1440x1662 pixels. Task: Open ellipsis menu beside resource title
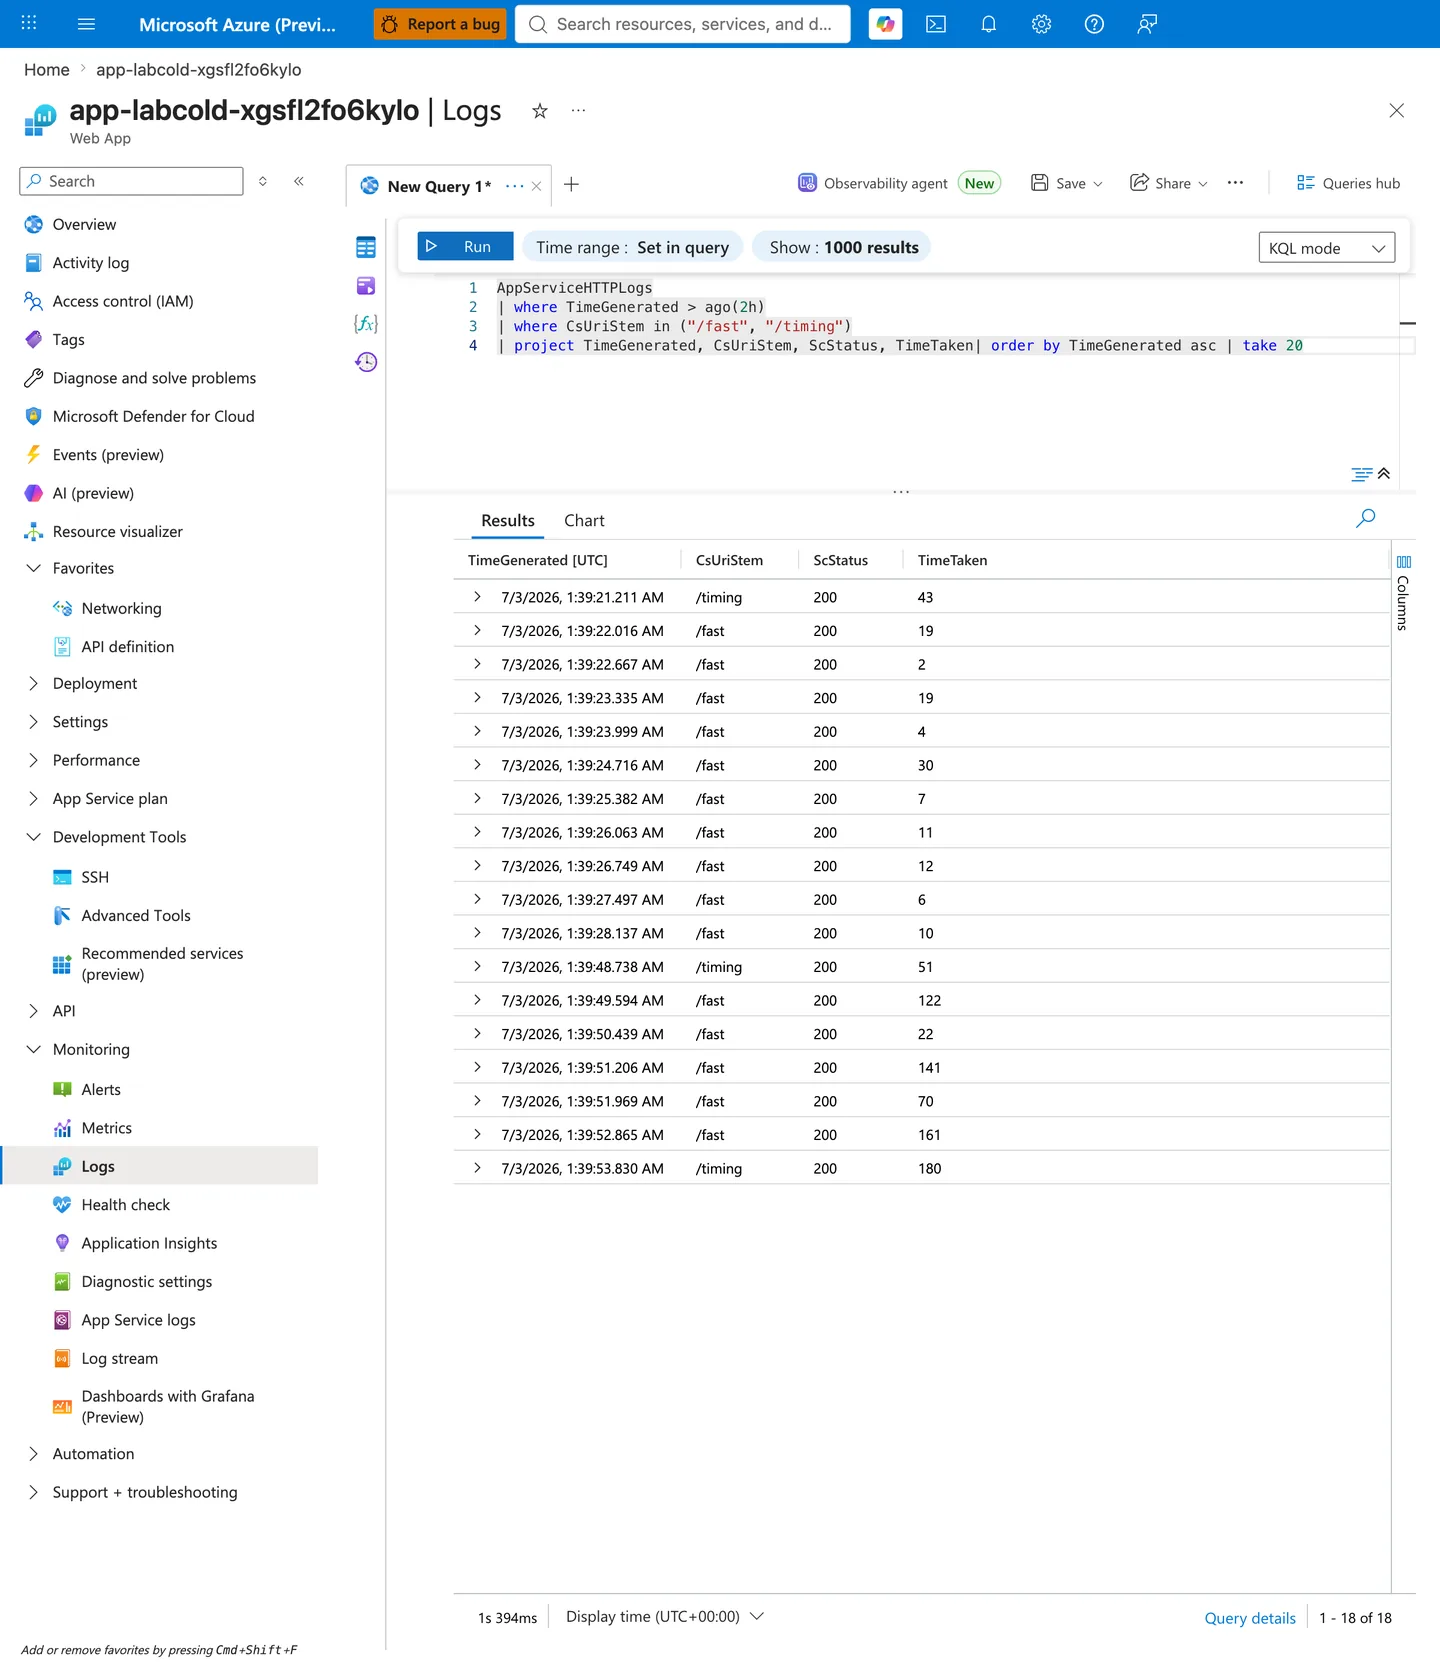coord(578,111)
